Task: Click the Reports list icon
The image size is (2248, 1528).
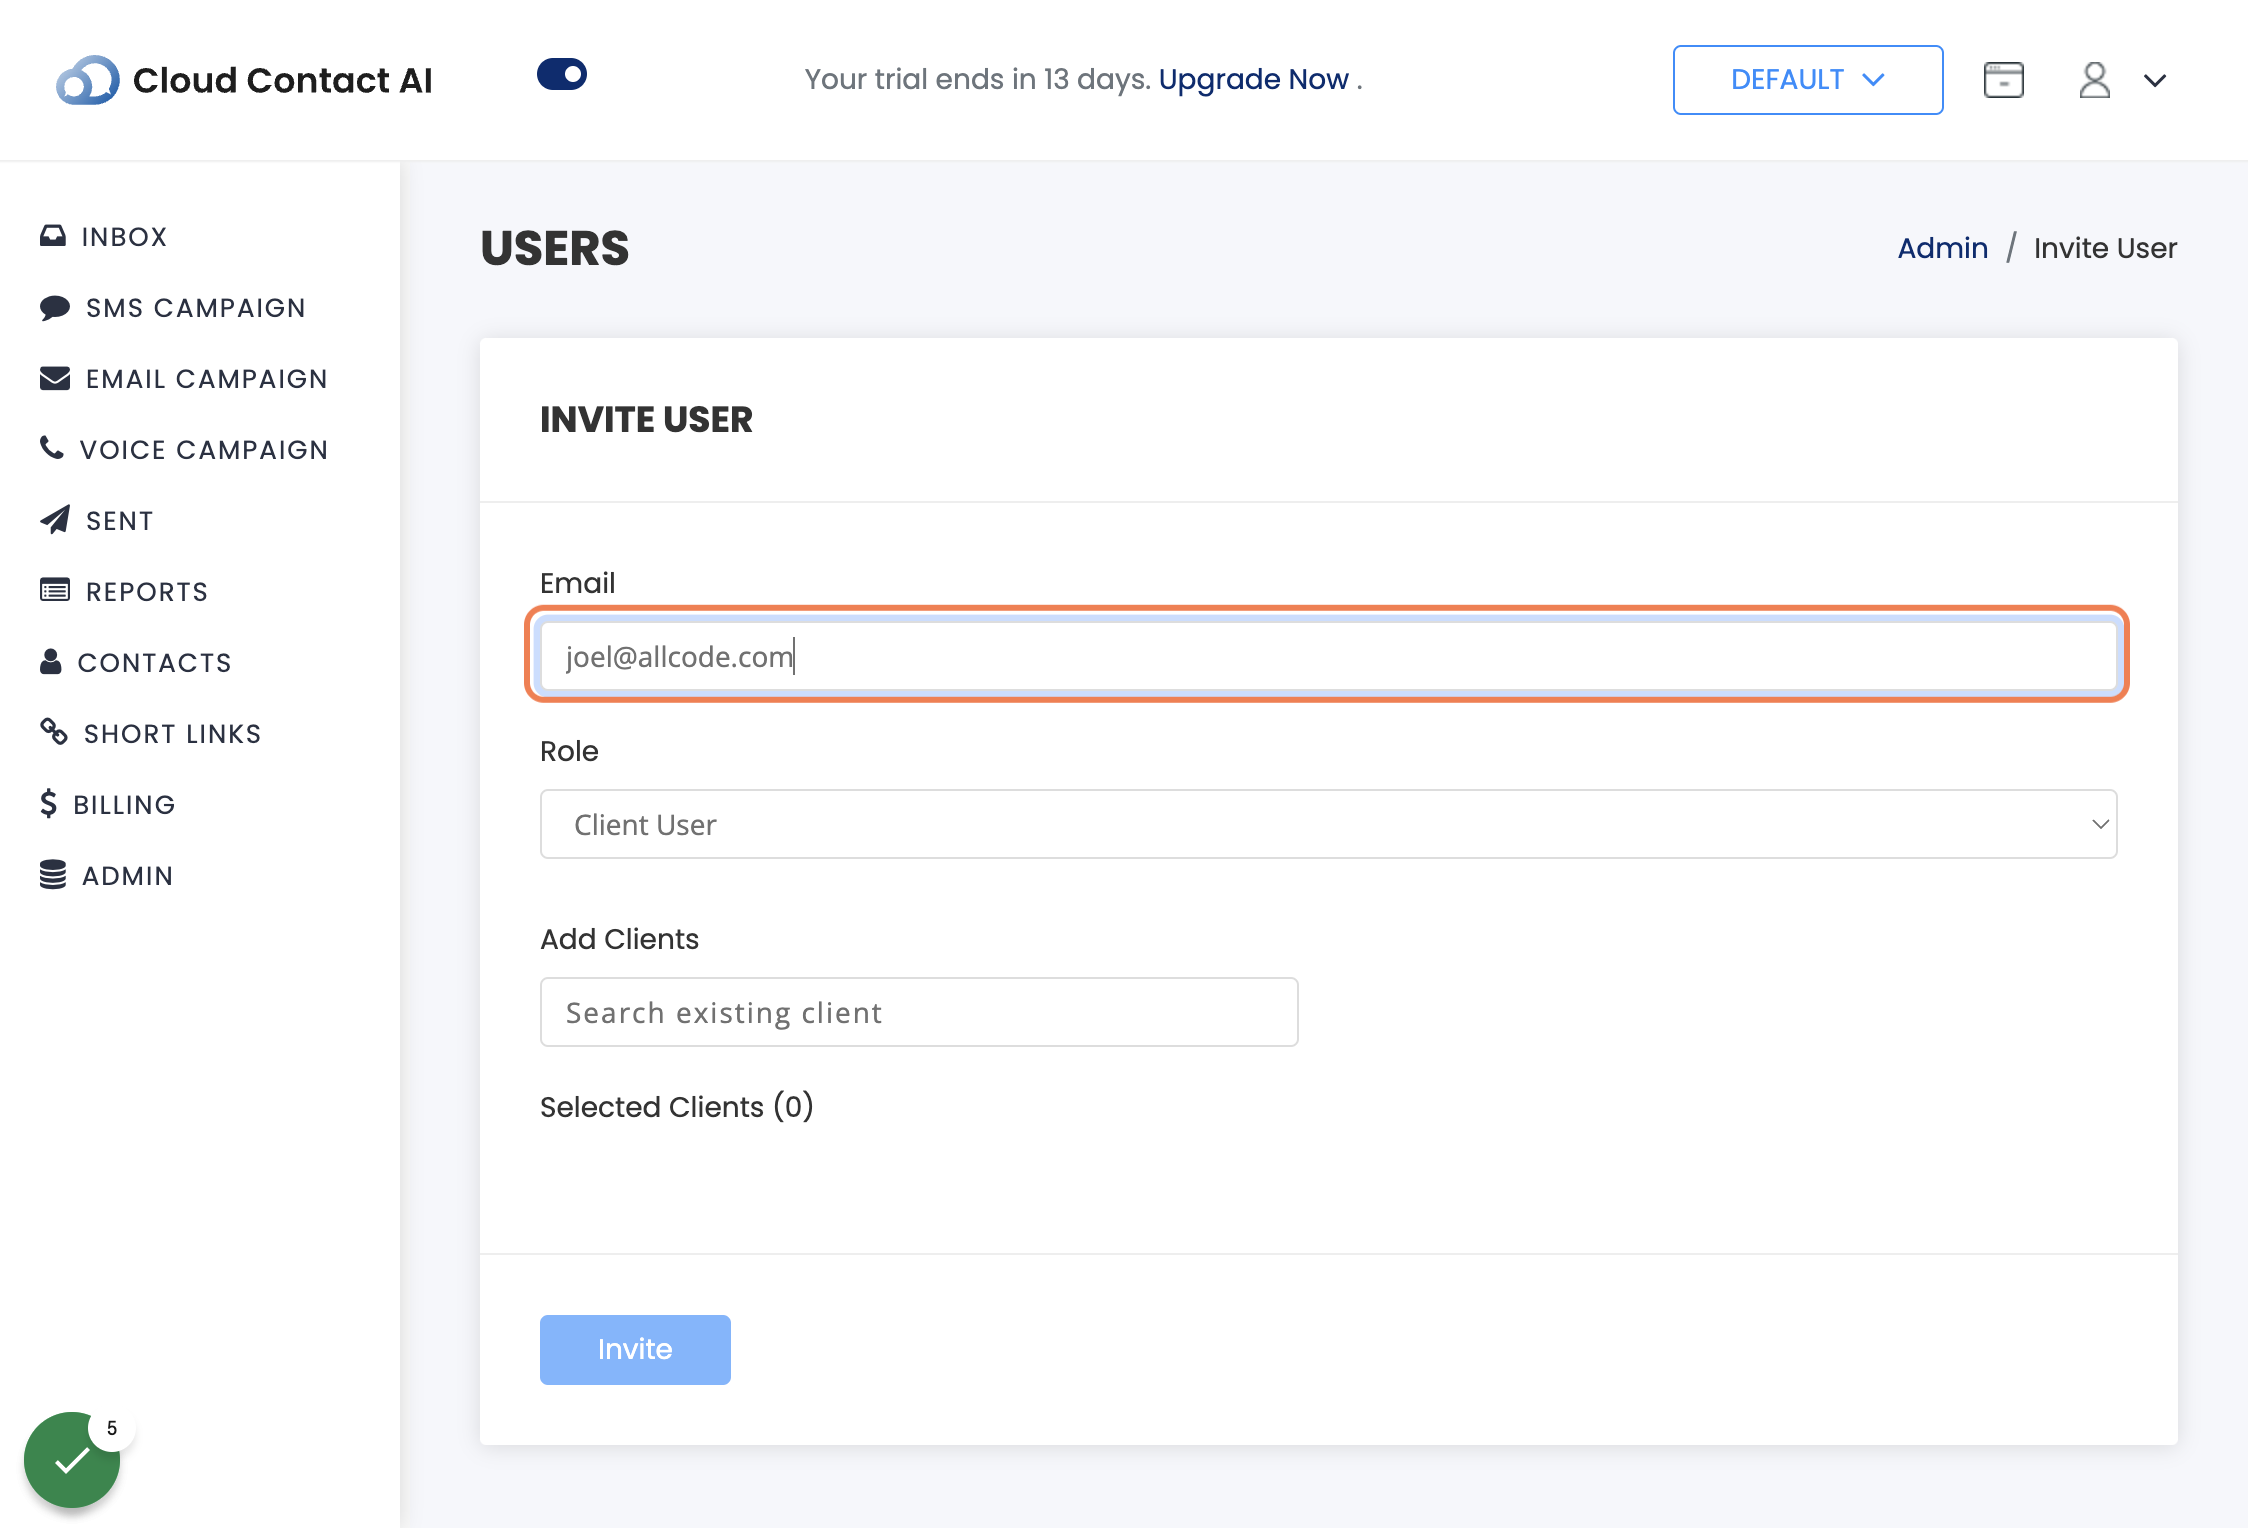Action: point(55,590)
